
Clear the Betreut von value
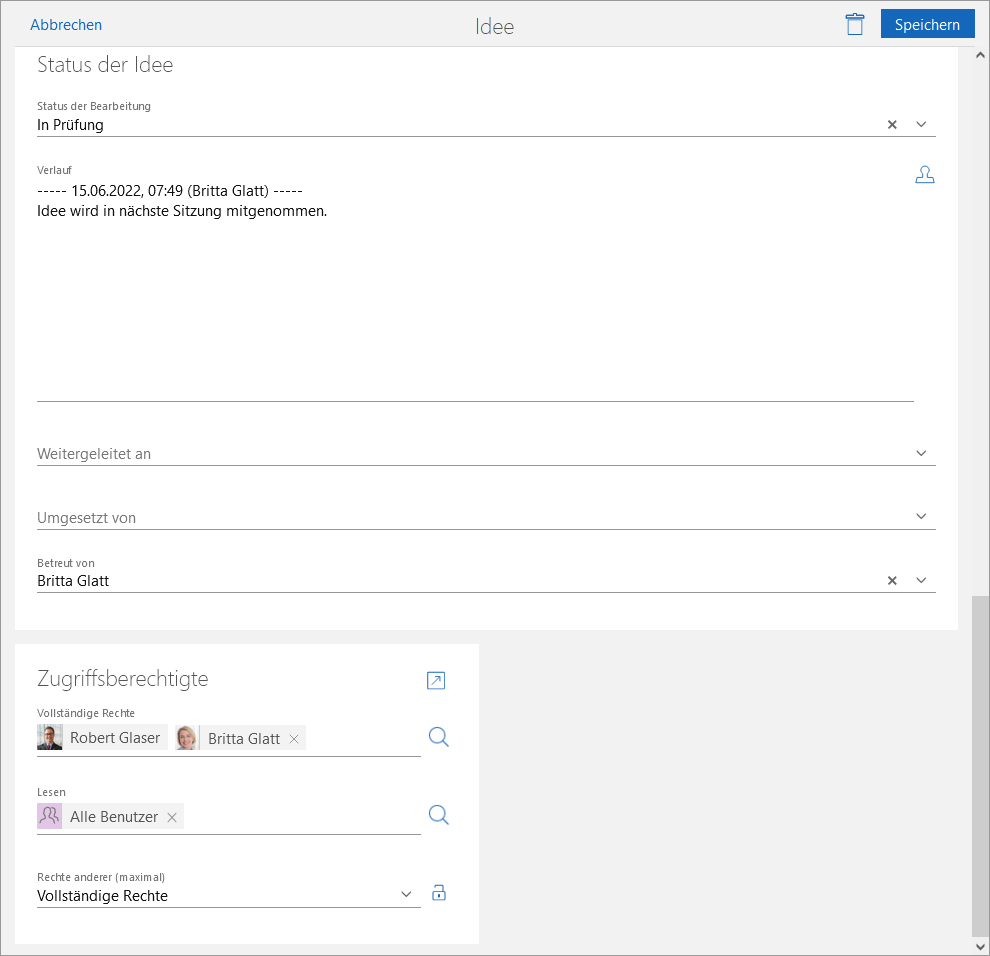point(892,581)
